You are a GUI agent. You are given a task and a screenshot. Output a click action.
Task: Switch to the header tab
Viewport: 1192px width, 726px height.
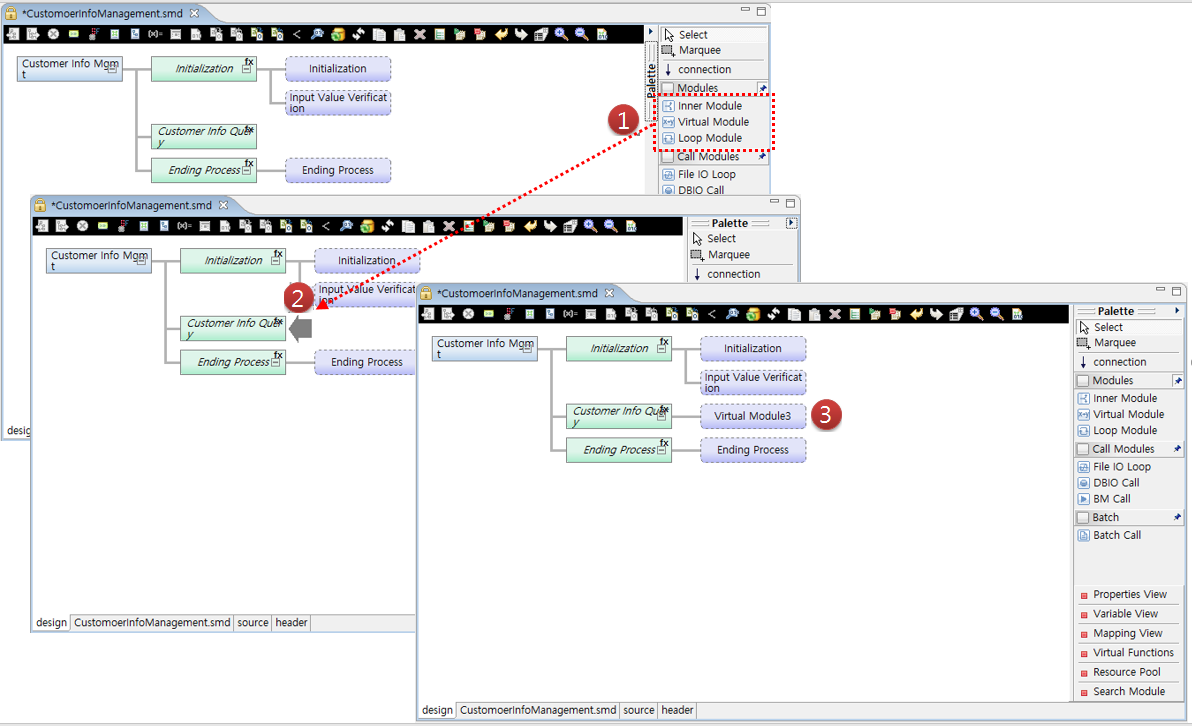677,710
